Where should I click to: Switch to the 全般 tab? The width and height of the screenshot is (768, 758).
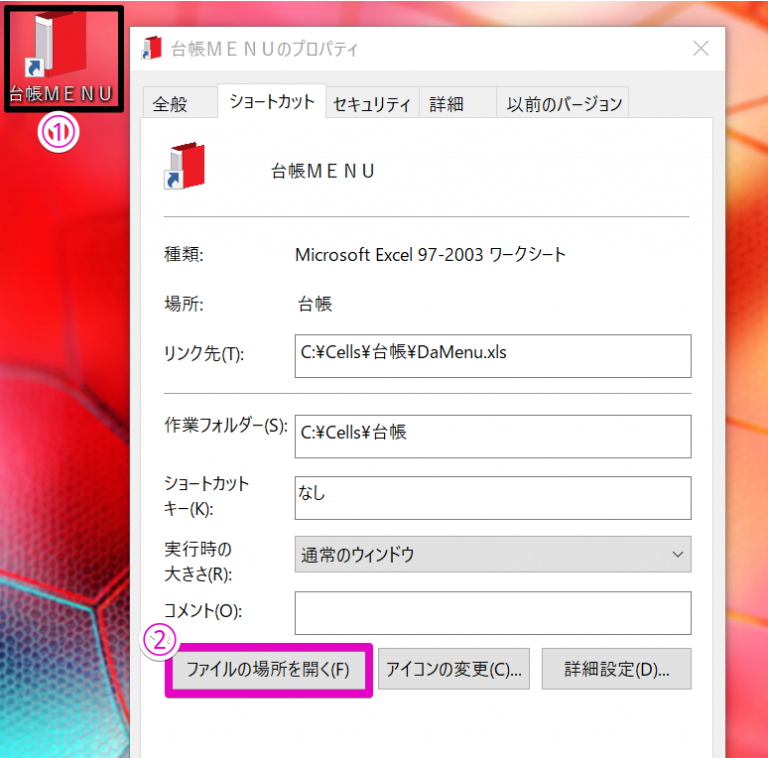click(179, 103)
